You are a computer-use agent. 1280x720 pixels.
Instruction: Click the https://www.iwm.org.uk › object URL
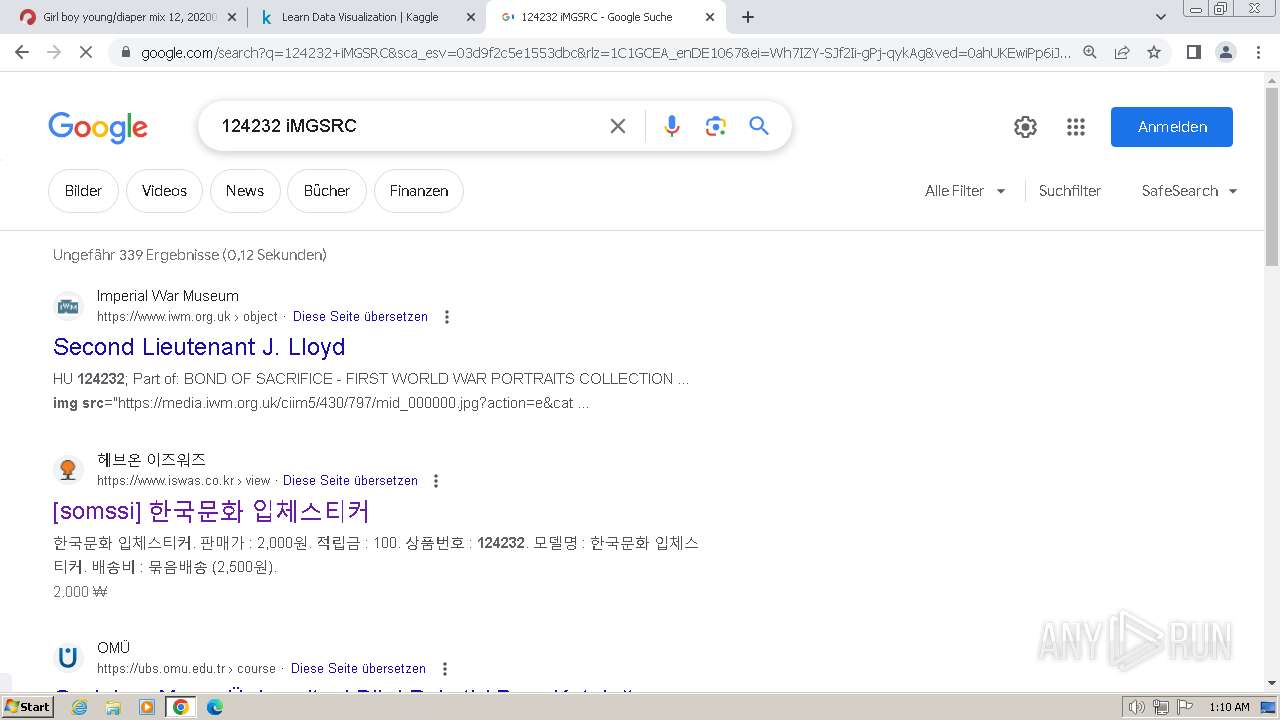click(187, 317)
